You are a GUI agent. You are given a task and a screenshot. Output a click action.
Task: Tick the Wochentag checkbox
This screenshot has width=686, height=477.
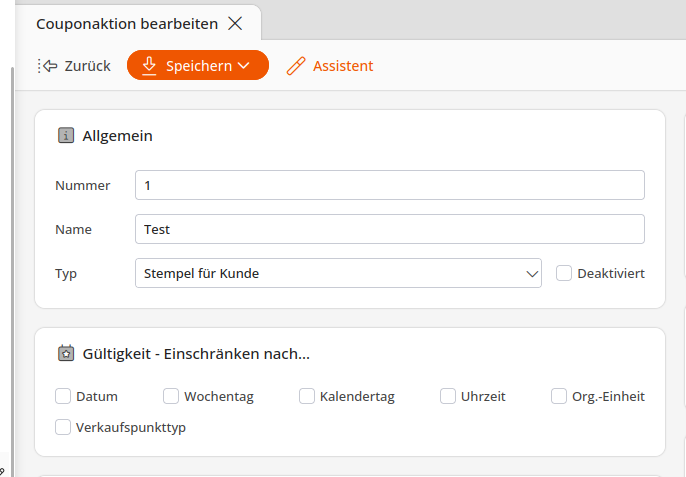pos(171,396)
